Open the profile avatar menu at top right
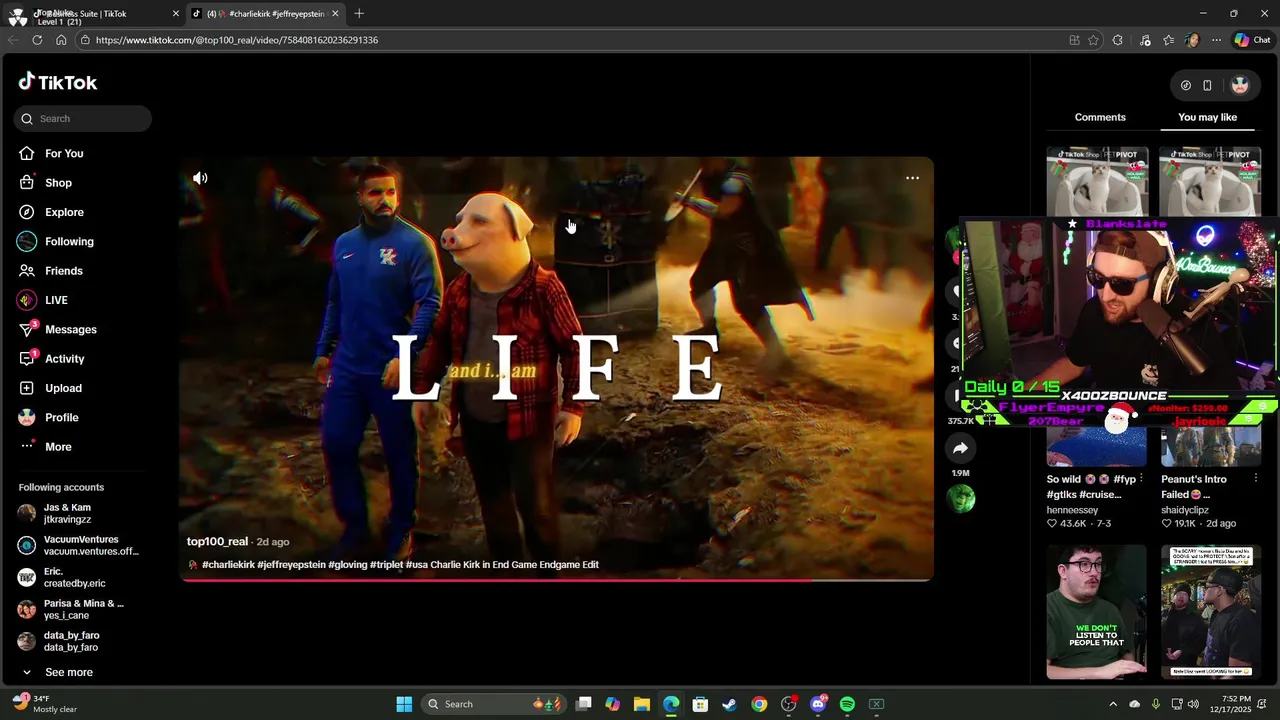Image resolution: width=1280 pixels, height=720 pixels. [1240, 85]
